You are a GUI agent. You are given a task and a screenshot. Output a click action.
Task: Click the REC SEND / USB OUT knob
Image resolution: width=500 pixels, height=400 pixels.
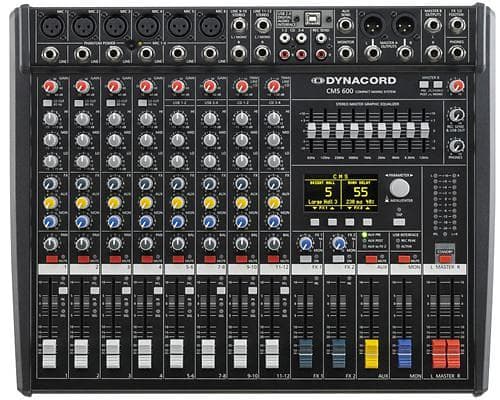pos(457,115)
